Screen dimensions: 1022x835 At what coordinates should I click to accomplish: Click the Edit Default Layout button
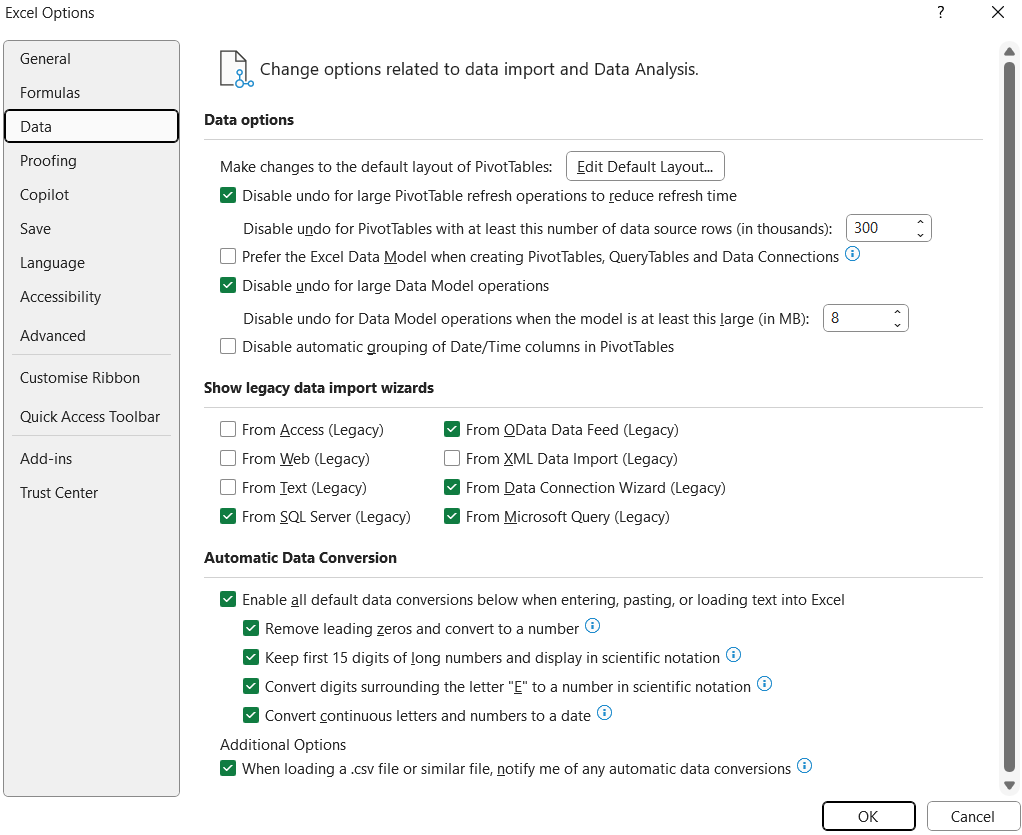[645, 166]
